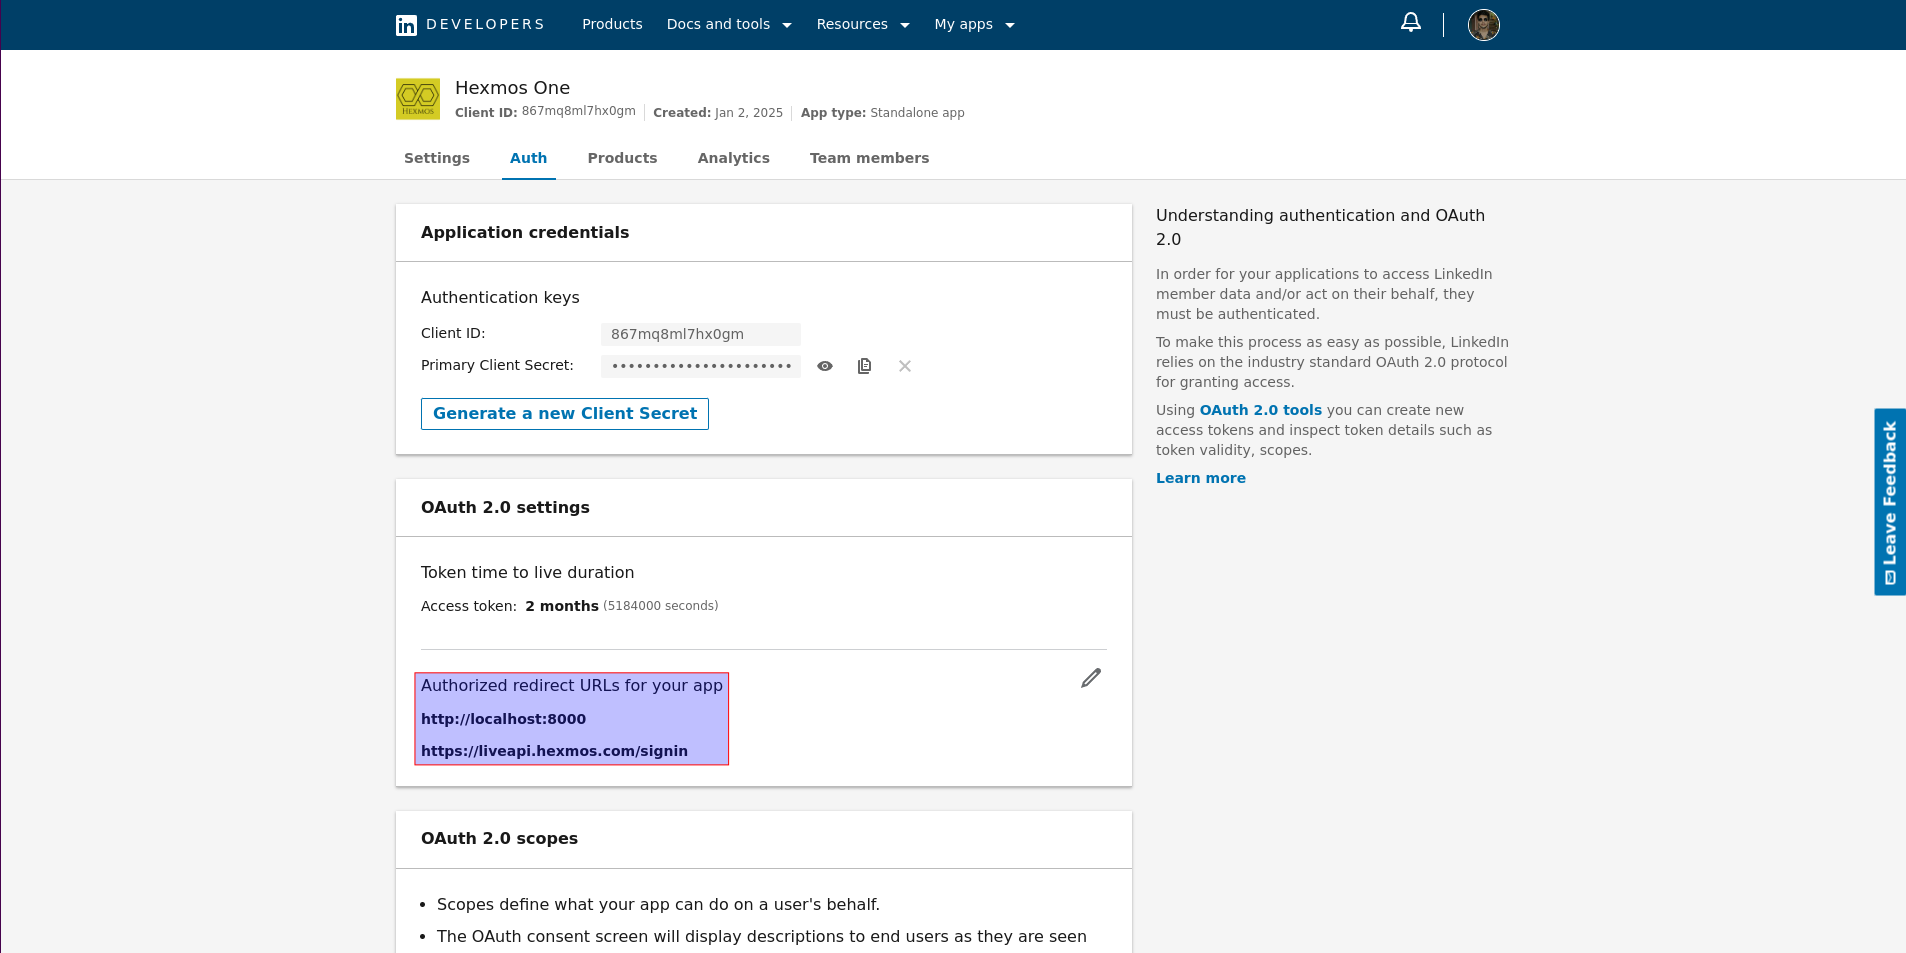Open the Team members tab
This screenshot has width=1906, height=953.
[869, 158]
